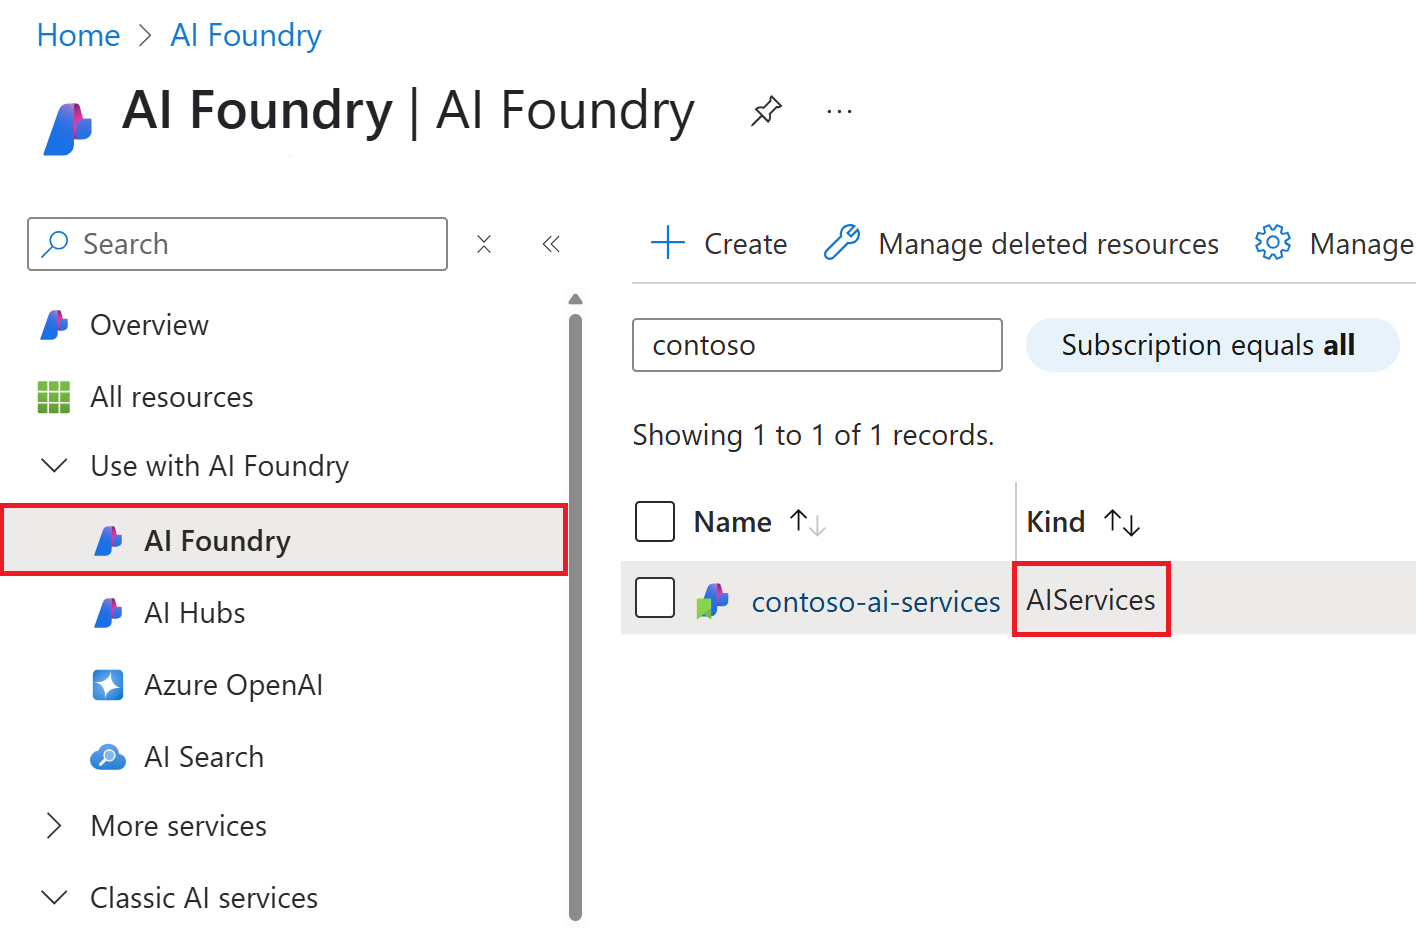Pin the AI Foundry page
Viewport: 1416px width, 928px height.
[x=766, y=110]
